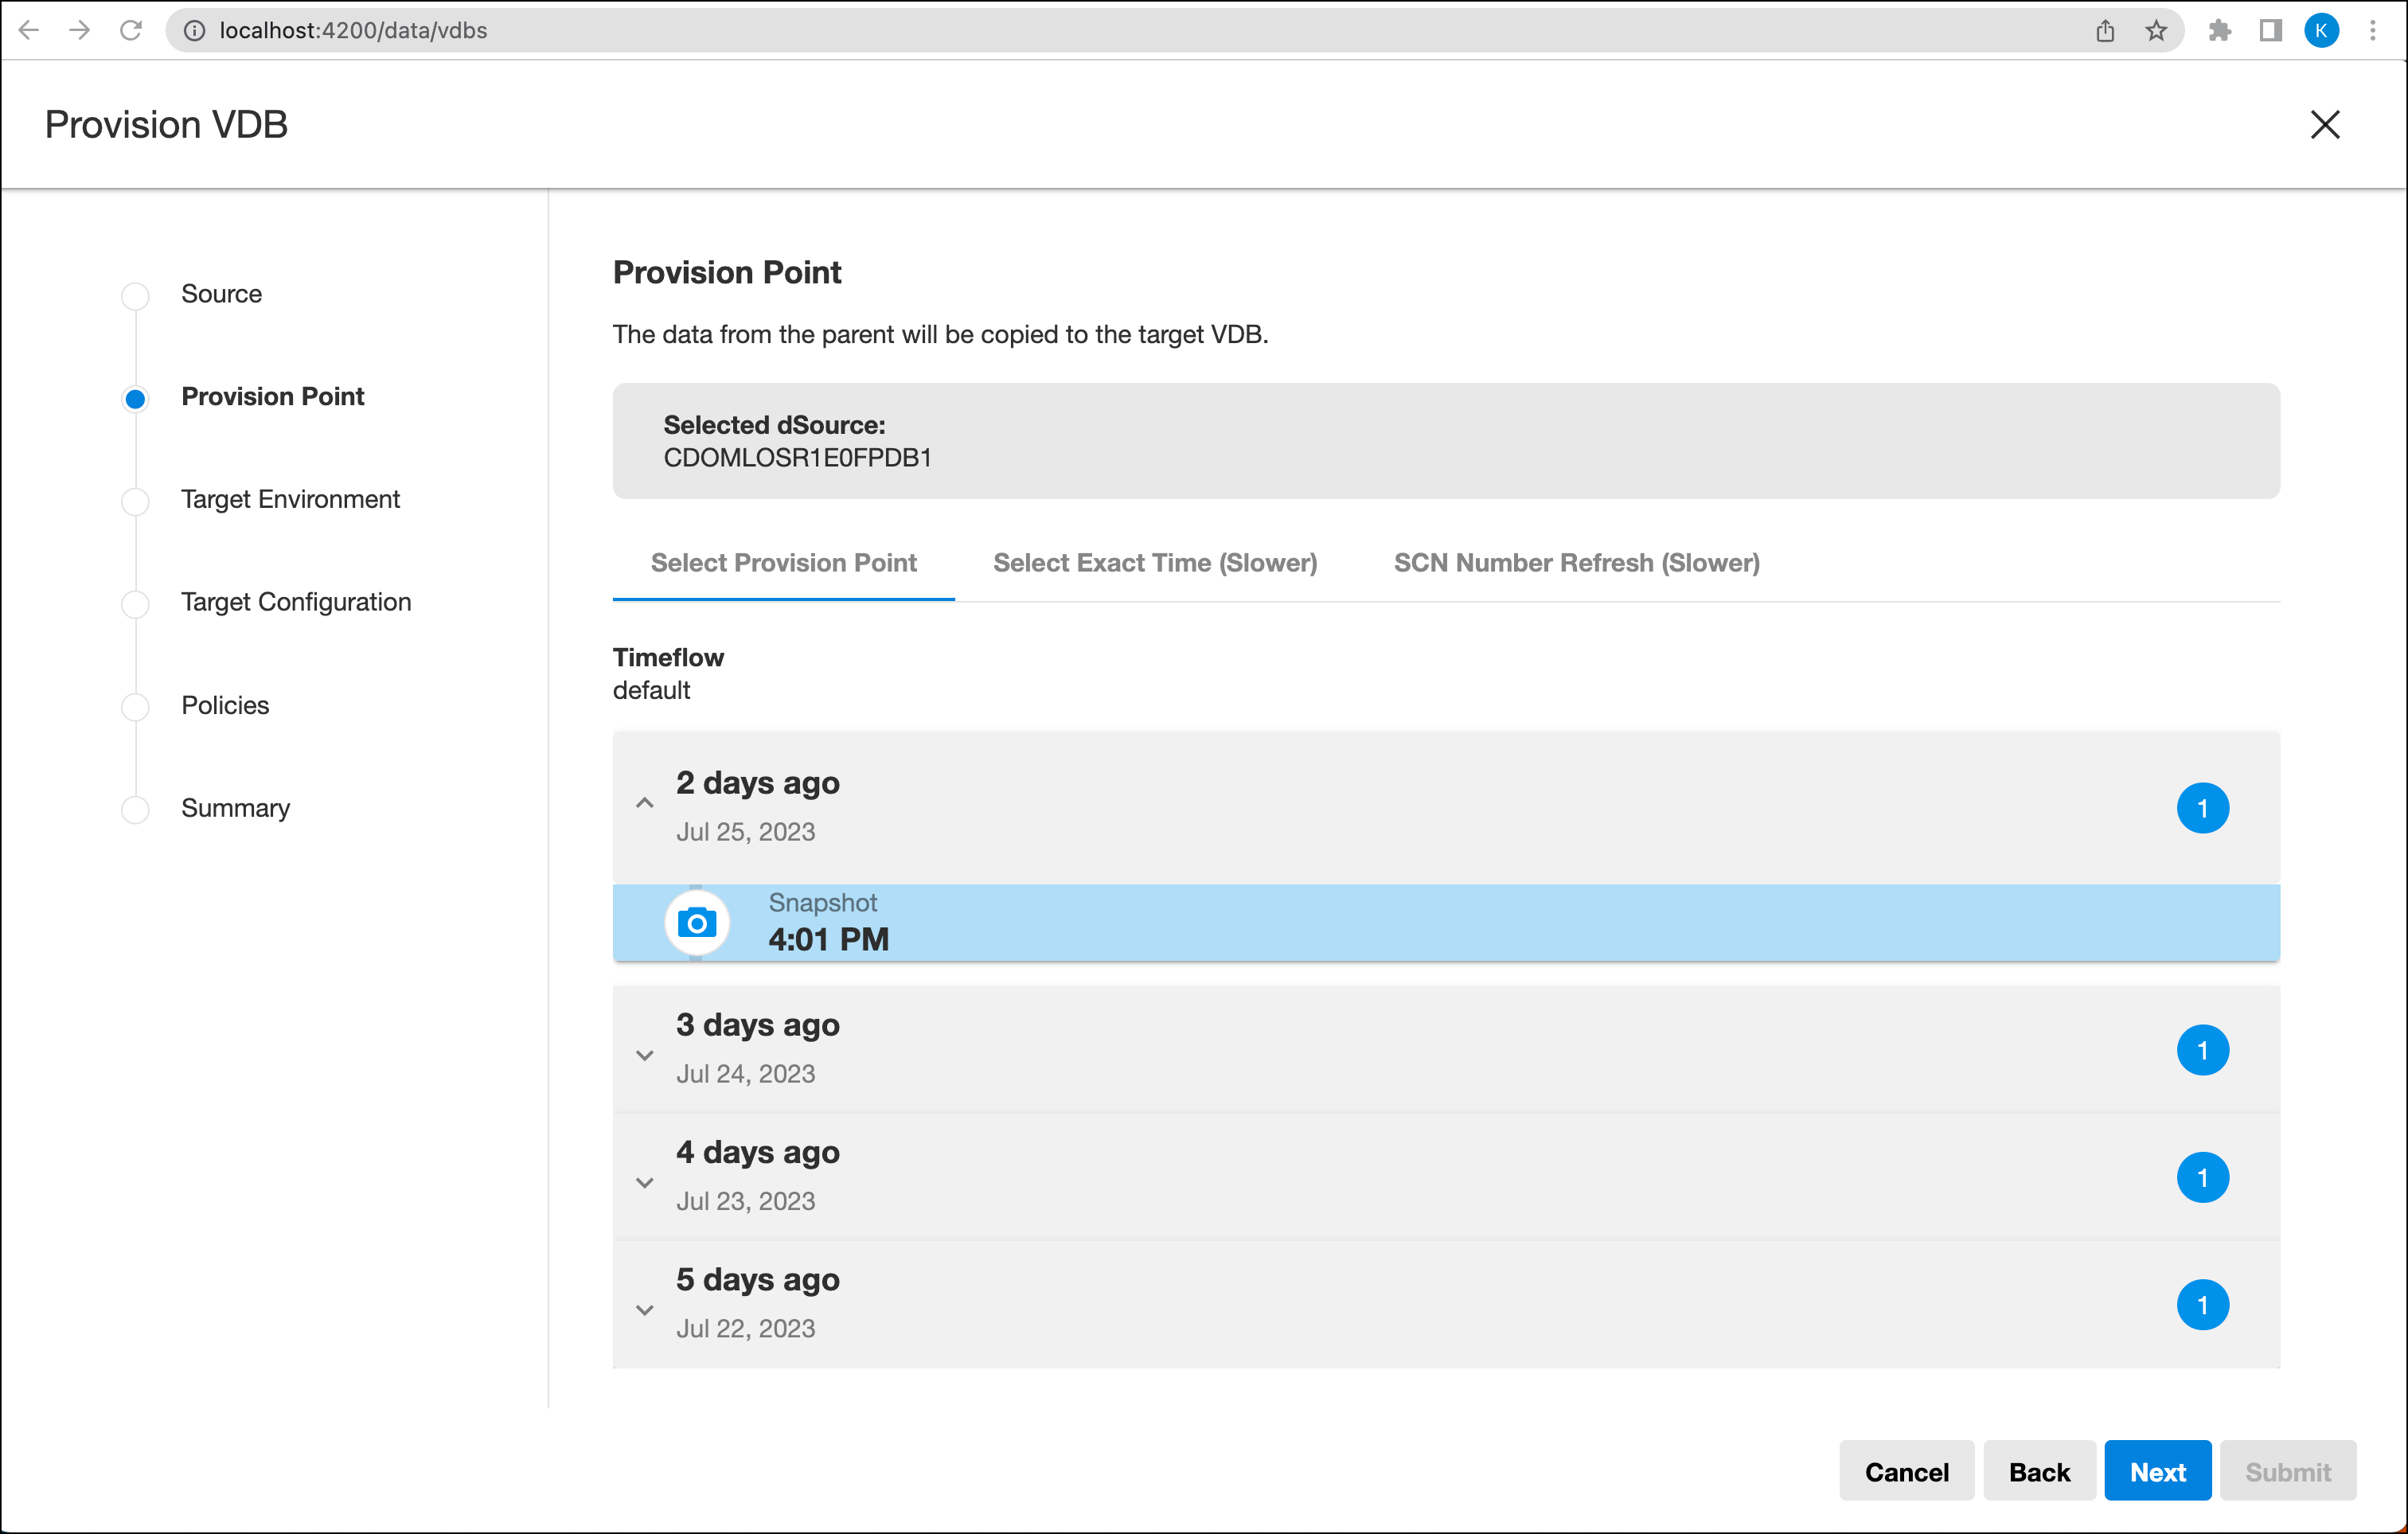Cancel the Provision VDB wizard

coord(1906,1471)
